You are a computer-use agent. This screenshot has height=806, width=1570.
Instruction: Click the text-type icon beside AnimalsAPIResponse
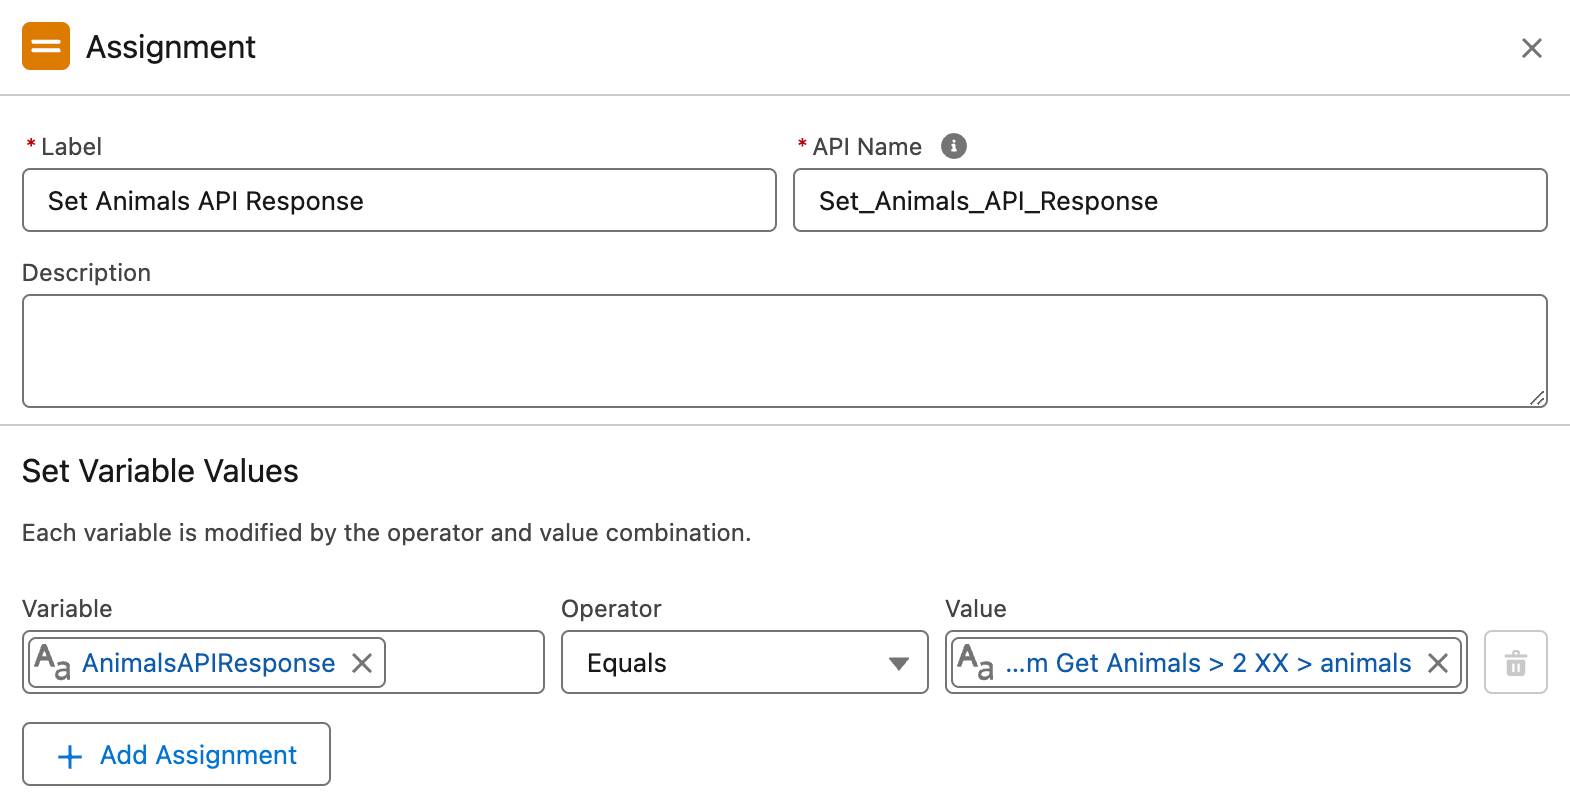tap(52, 662)
